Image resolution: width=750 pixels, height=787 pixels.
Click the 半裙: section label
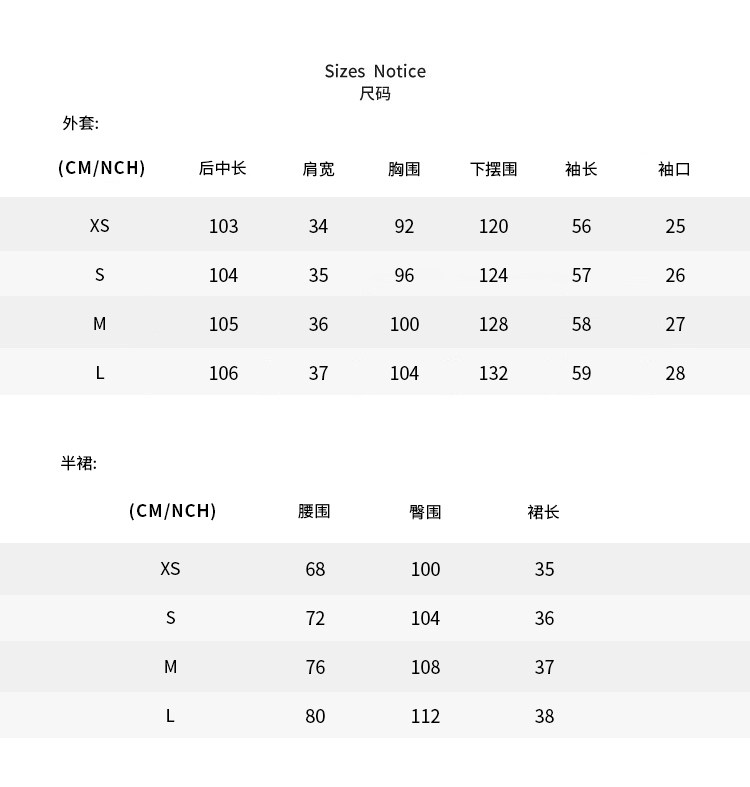point(79,463)
